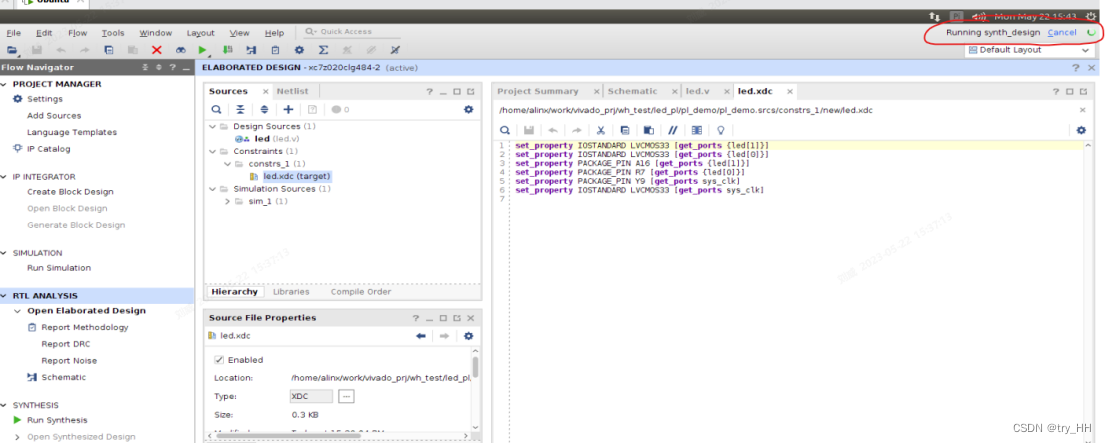
Task: Collapse Open Elaborated Design section
Action: [x=18, y=311]
